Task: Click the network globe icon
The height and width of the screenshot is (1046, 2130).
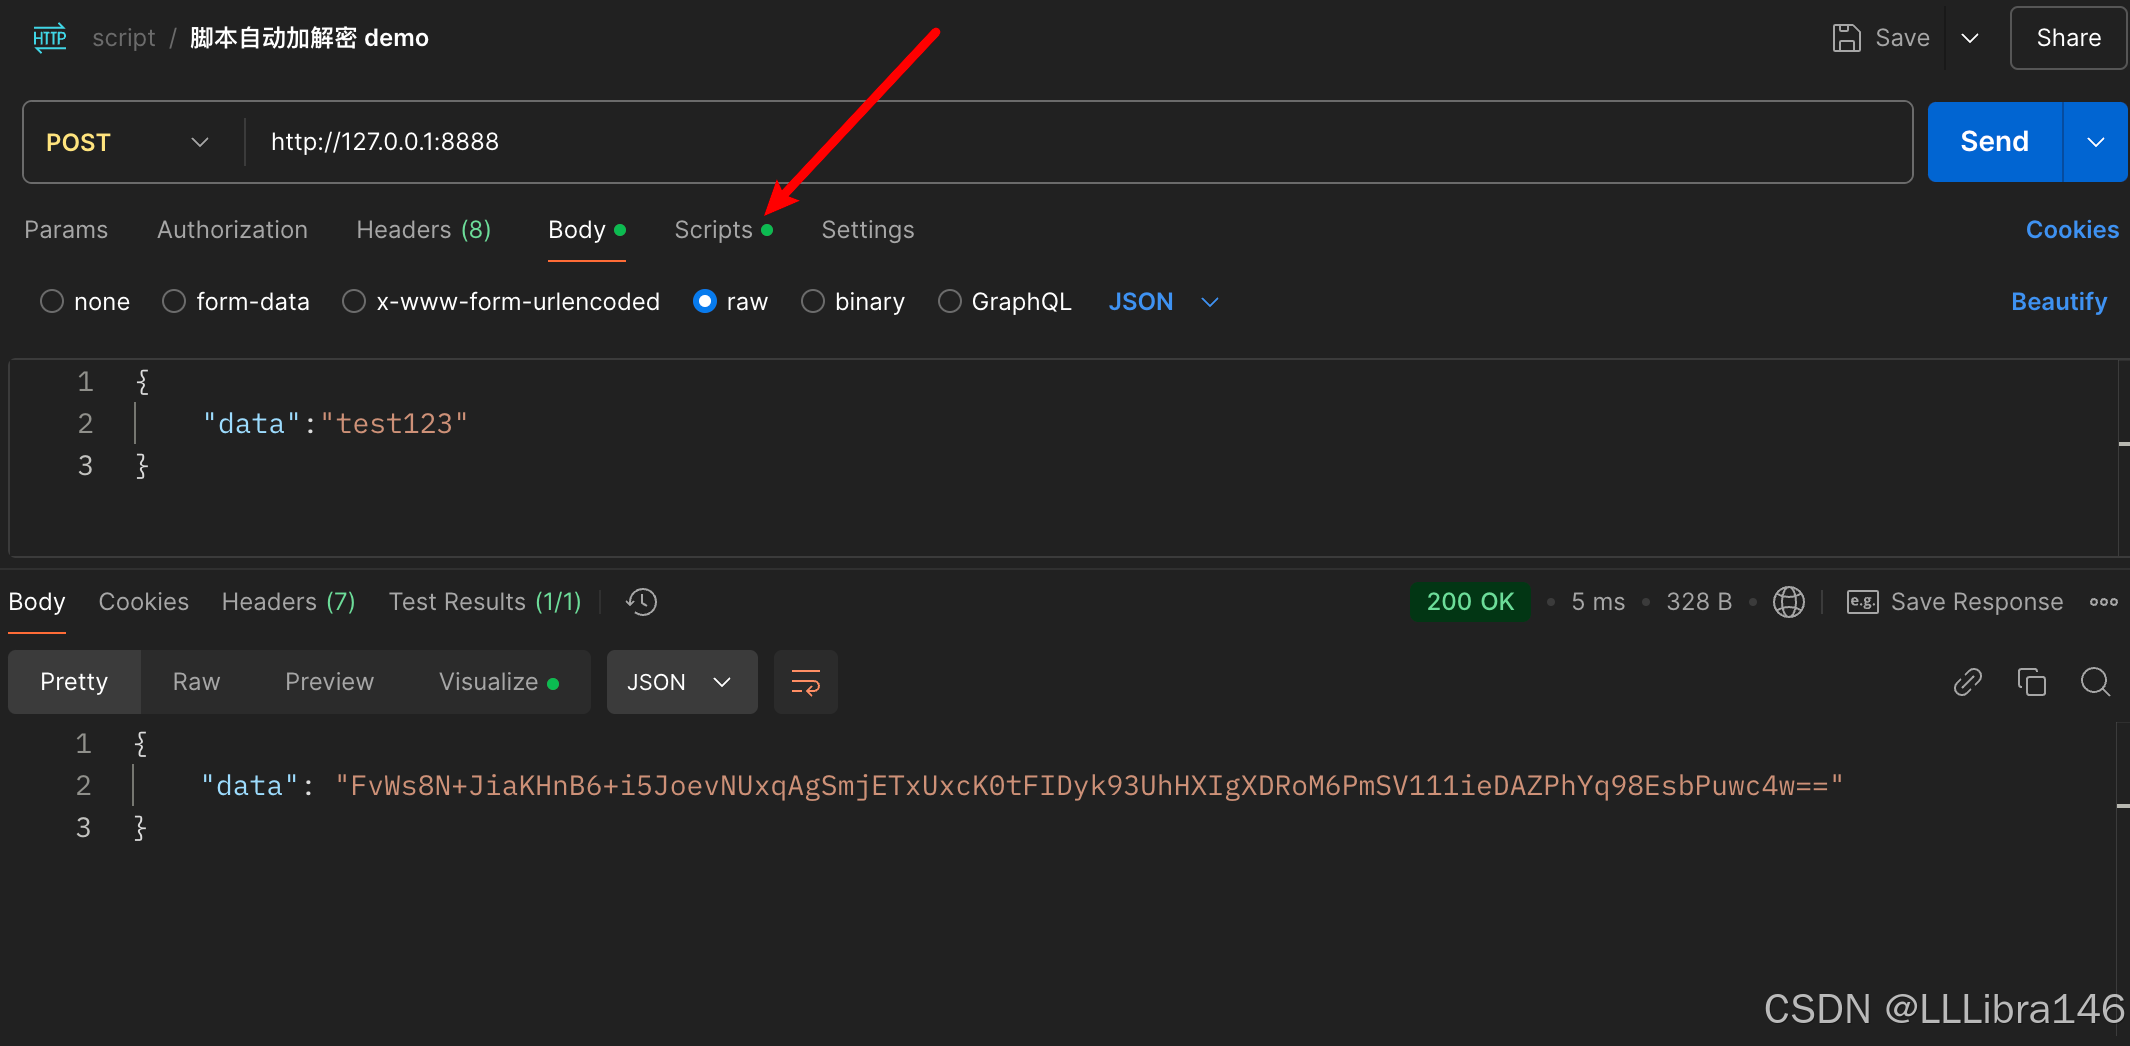Action: 1788,602
